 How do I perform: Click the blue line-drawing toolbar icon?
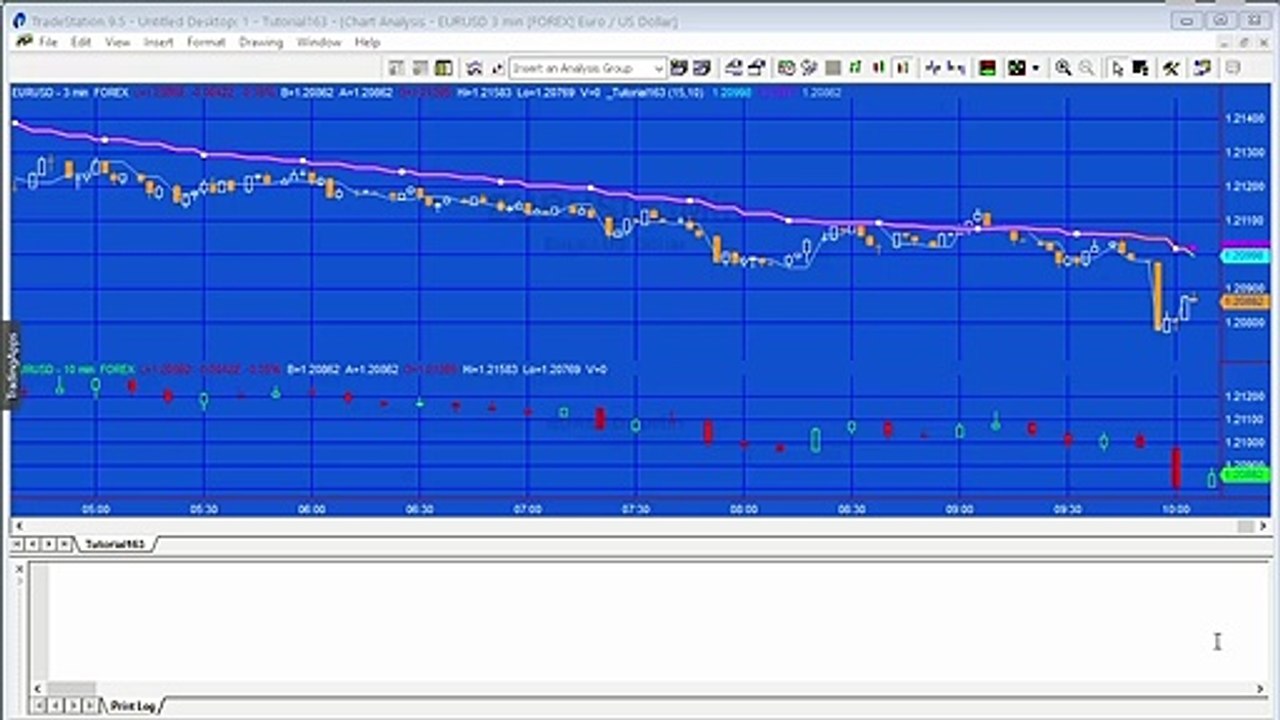point(933,68)
